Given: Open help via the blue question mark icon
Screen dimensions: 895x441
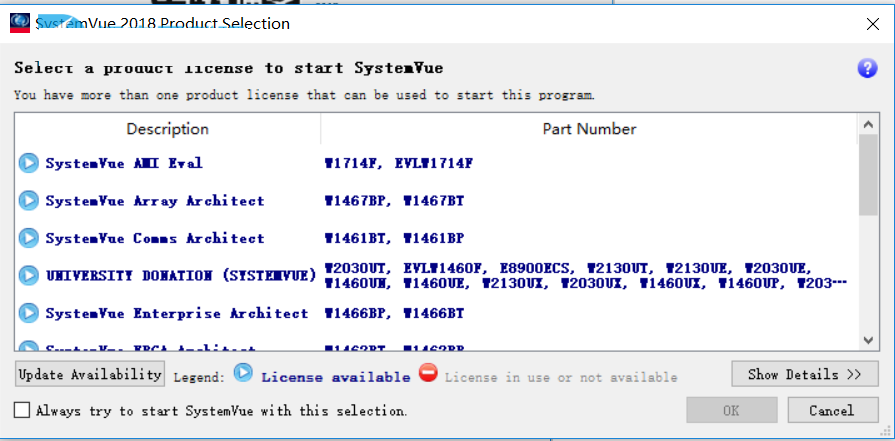Looking at the screenshot, I should [867, 68].
